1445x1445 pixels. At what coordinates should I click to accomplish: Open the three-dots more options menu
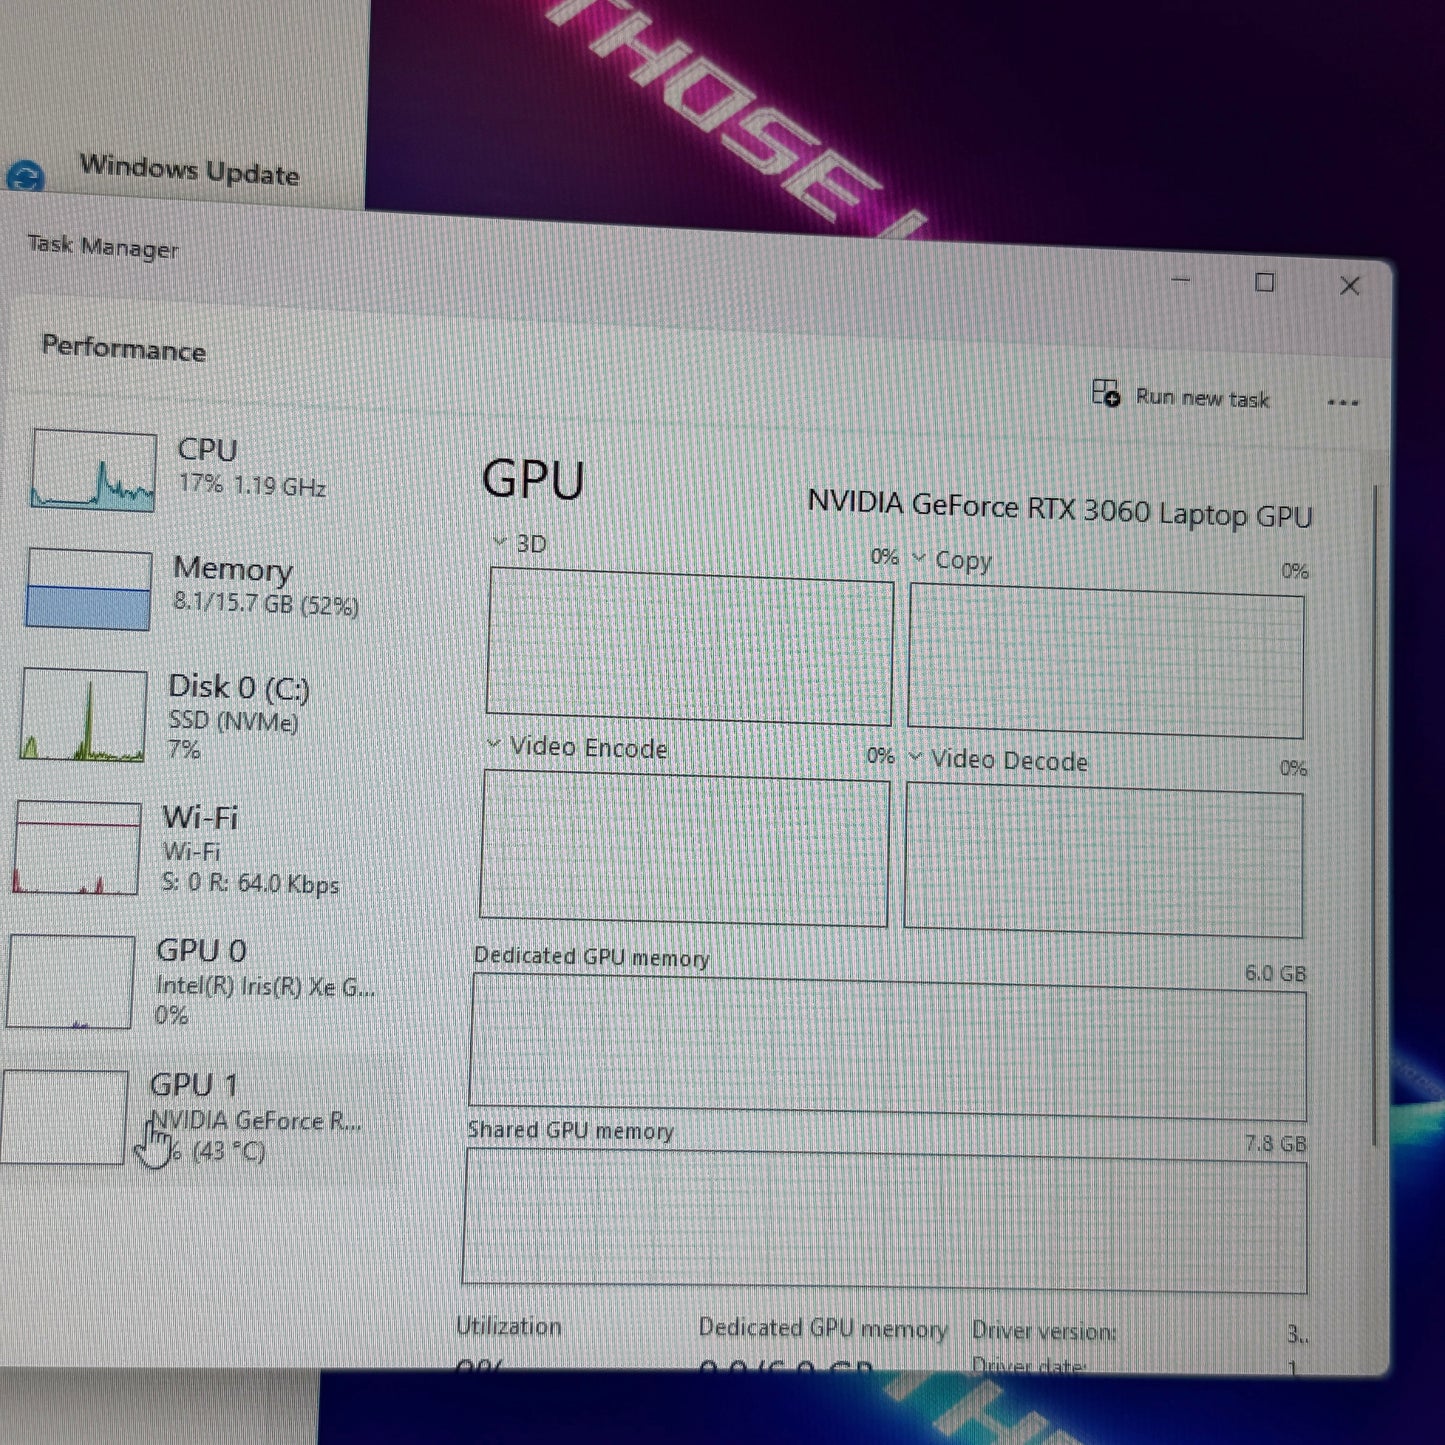(1343, 403)
